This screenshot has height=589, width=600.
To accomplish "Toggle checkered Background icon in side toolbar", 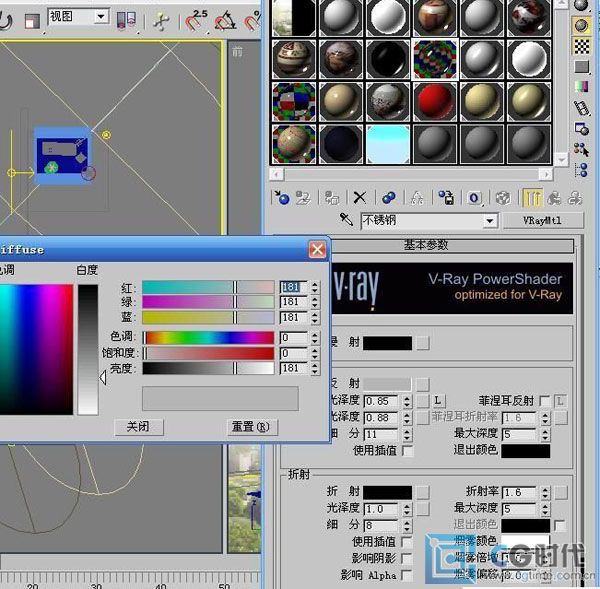I will (582, 47).
